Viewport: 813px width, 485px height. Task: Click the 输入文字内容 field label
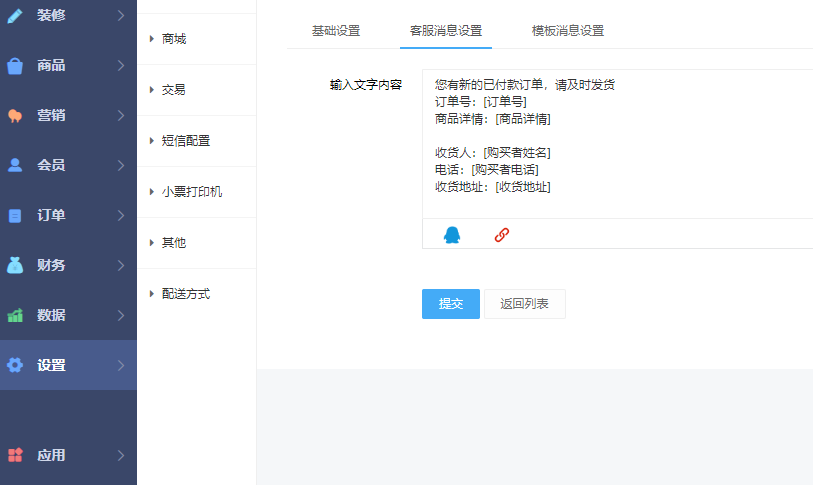(x=366, y=85)
